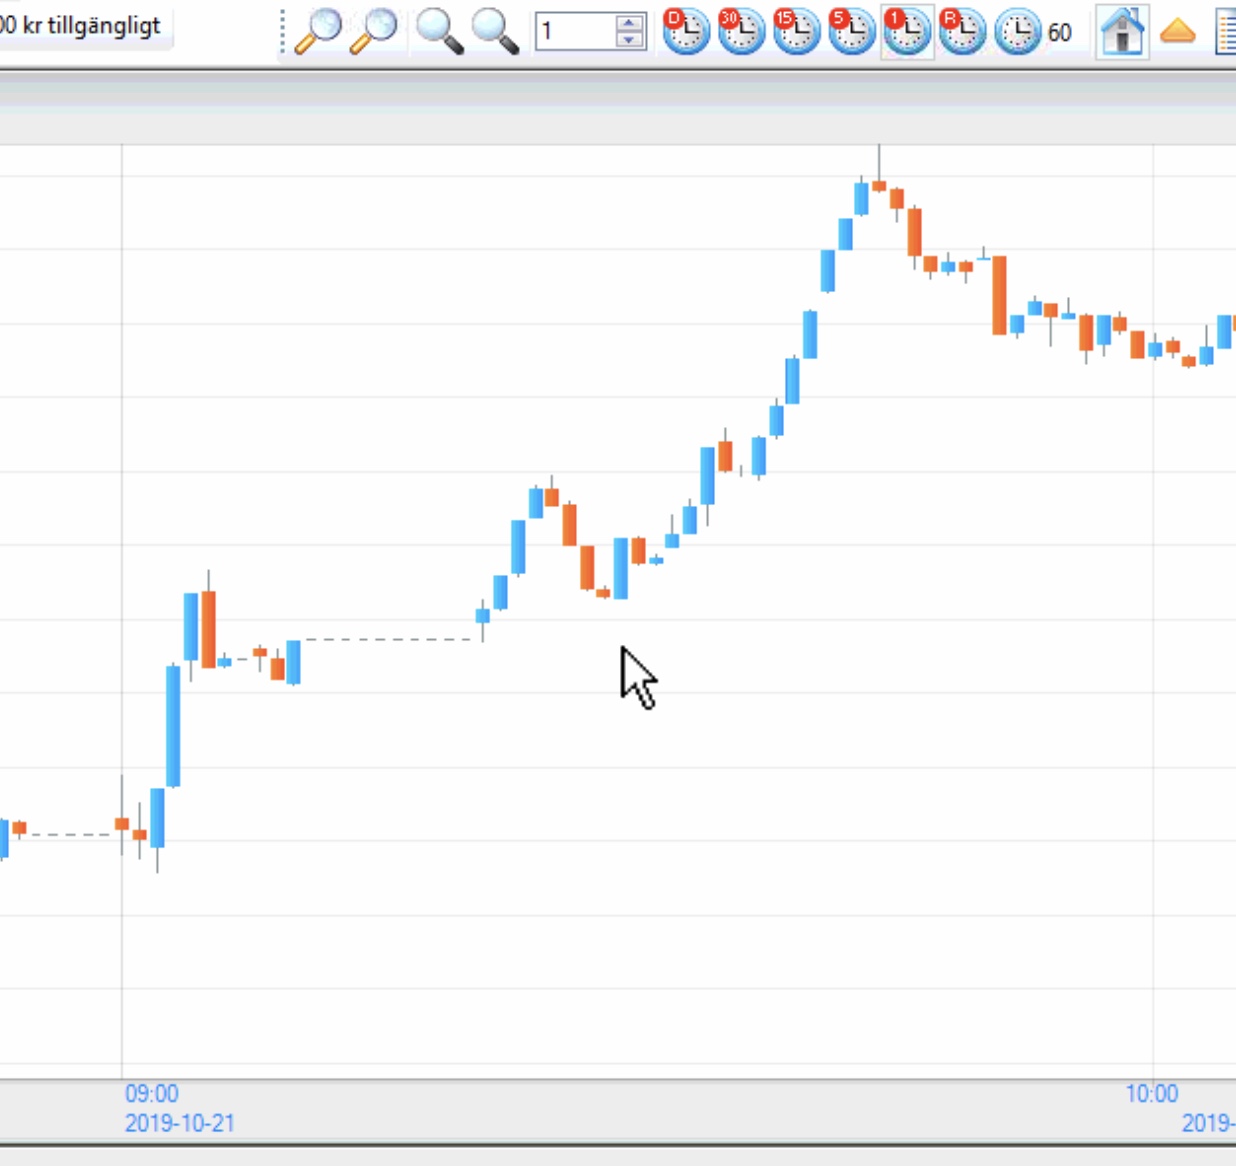Click the plain clock icon beside 60
Image resolution: width=1236 pixels, height=1166 pixels.
pos(1017,32)
